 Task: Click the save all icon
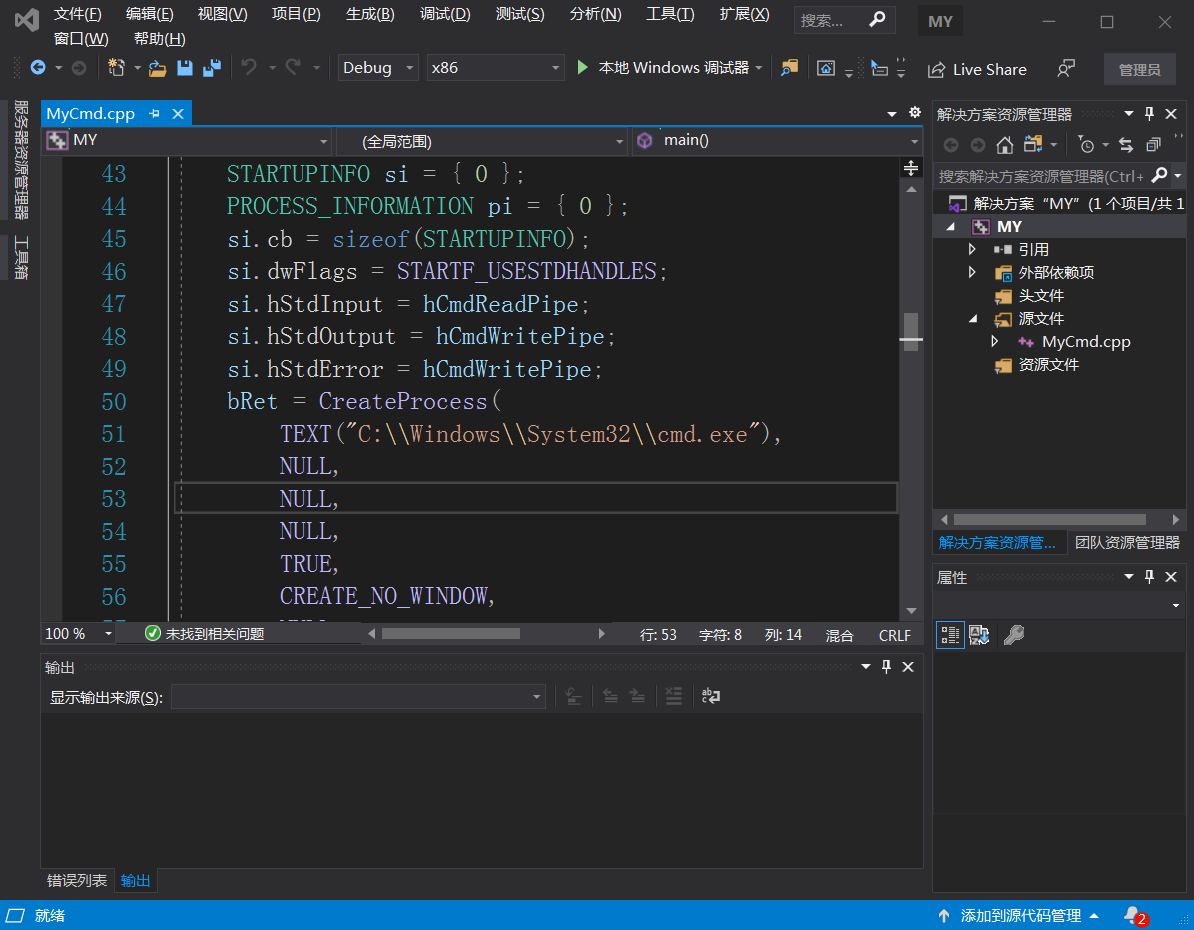(212, 68)
